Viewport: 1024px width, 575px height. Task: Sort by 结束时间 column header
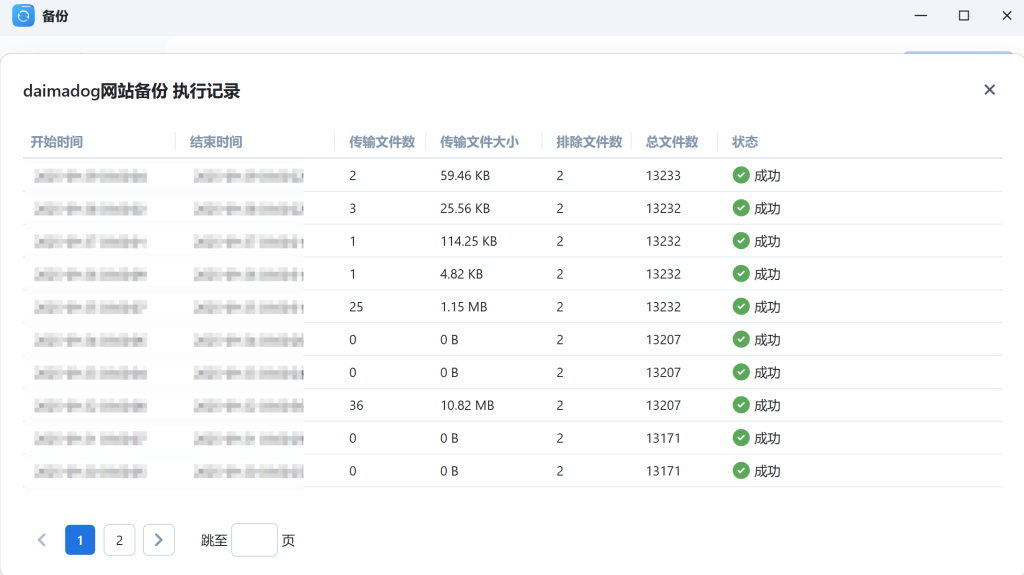[216, 142]
